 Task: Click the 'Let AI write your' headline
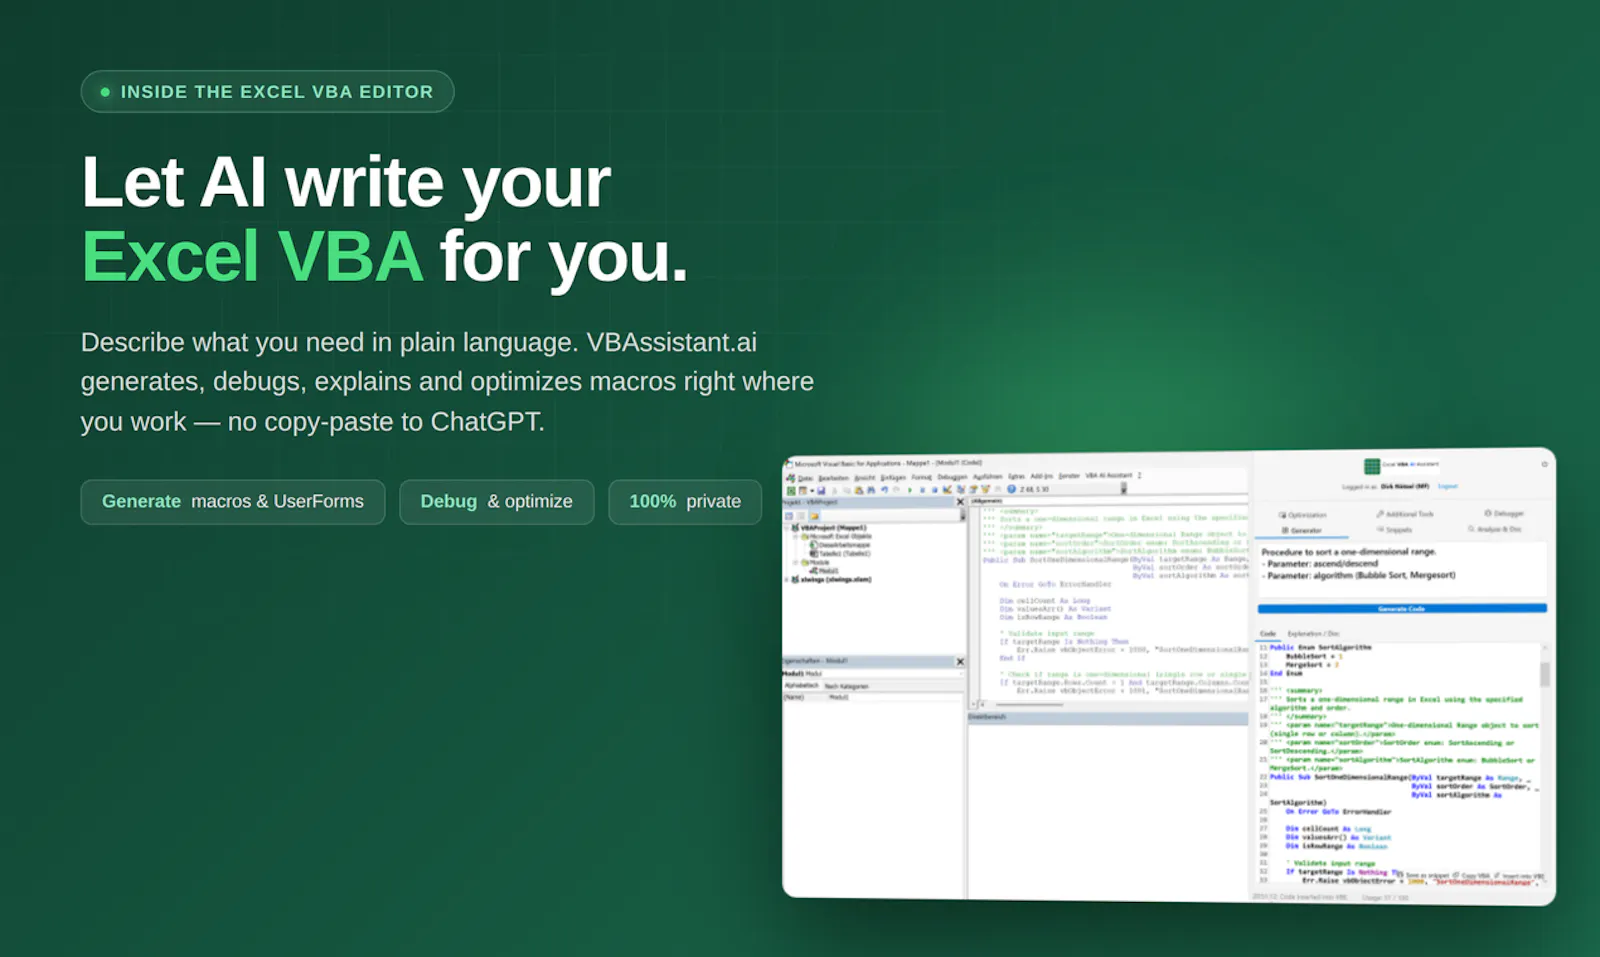pos(346,182)
